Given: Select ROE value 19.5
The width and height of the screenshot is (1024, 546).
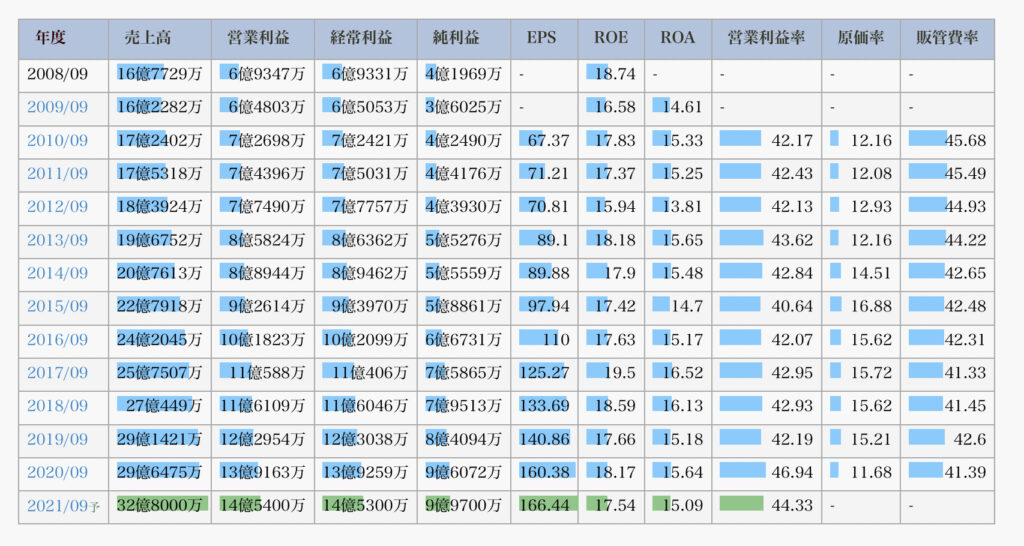Looking at the screenshot, I should (x=620, y=373).
